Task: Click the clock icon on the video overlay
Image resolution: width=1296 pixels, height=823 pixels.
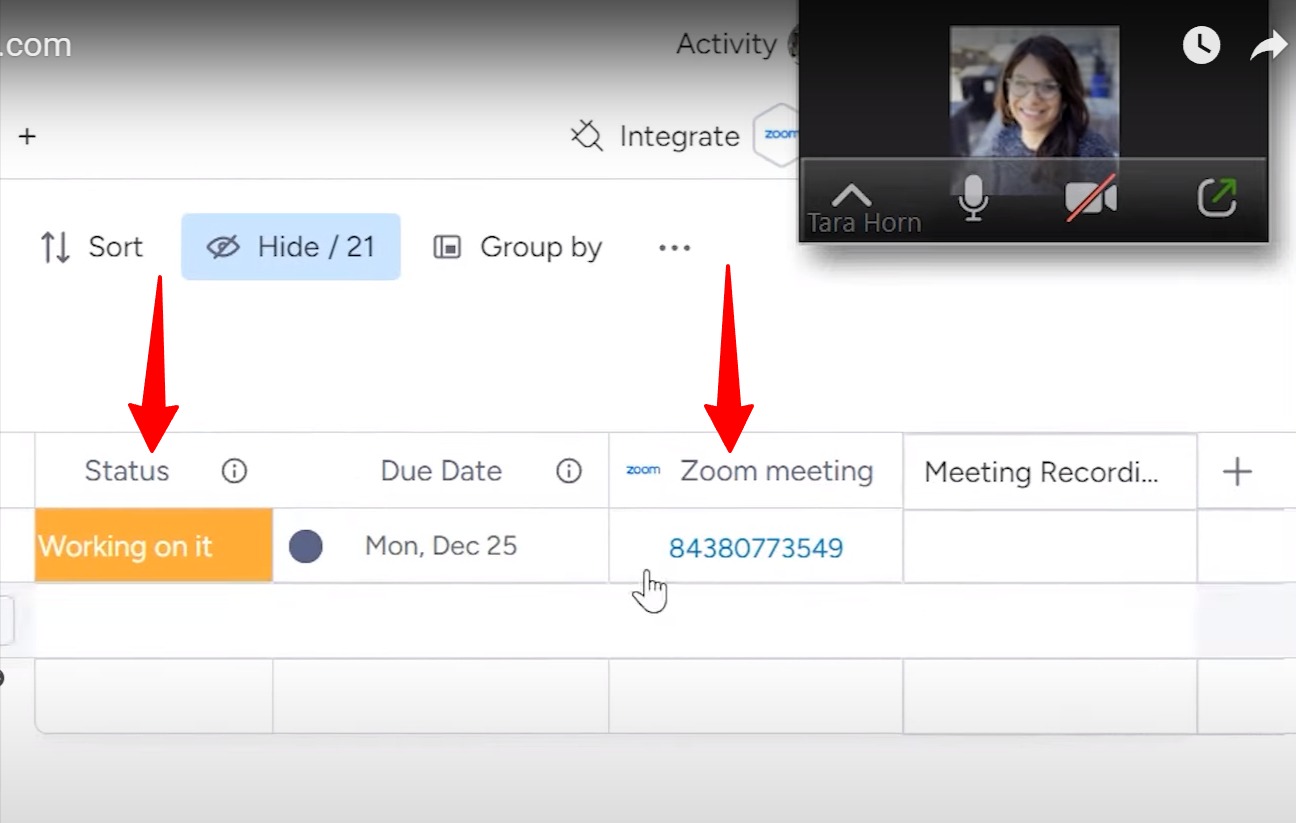Action: click(x=1201, y=44)
